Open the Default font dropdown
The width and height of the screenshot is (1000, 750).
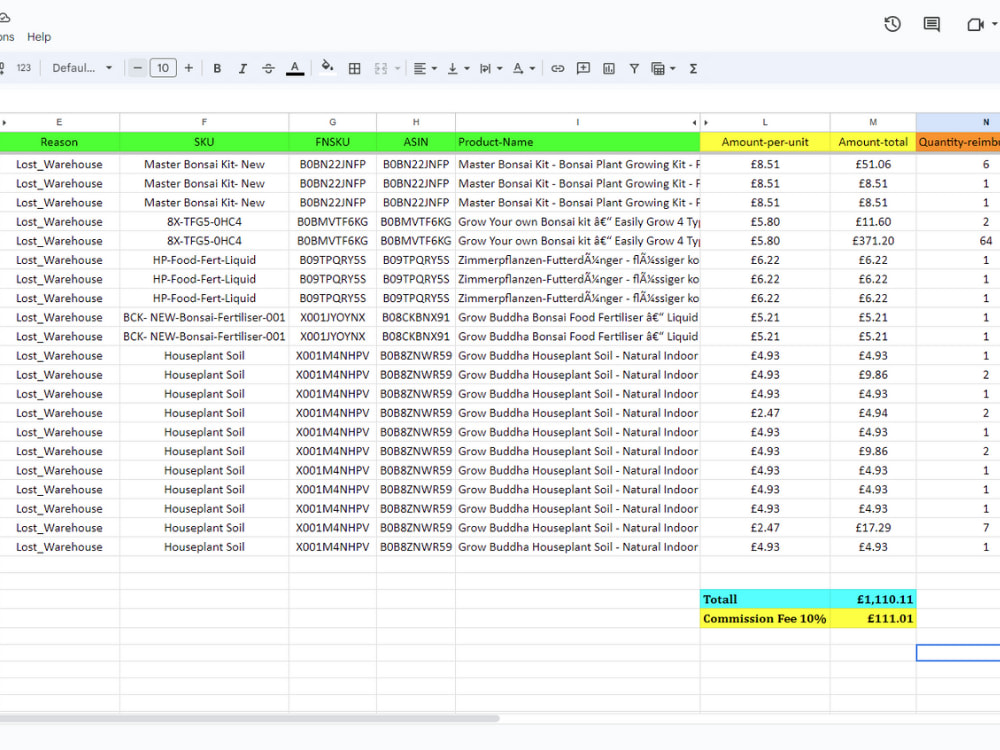click(82, 68)
